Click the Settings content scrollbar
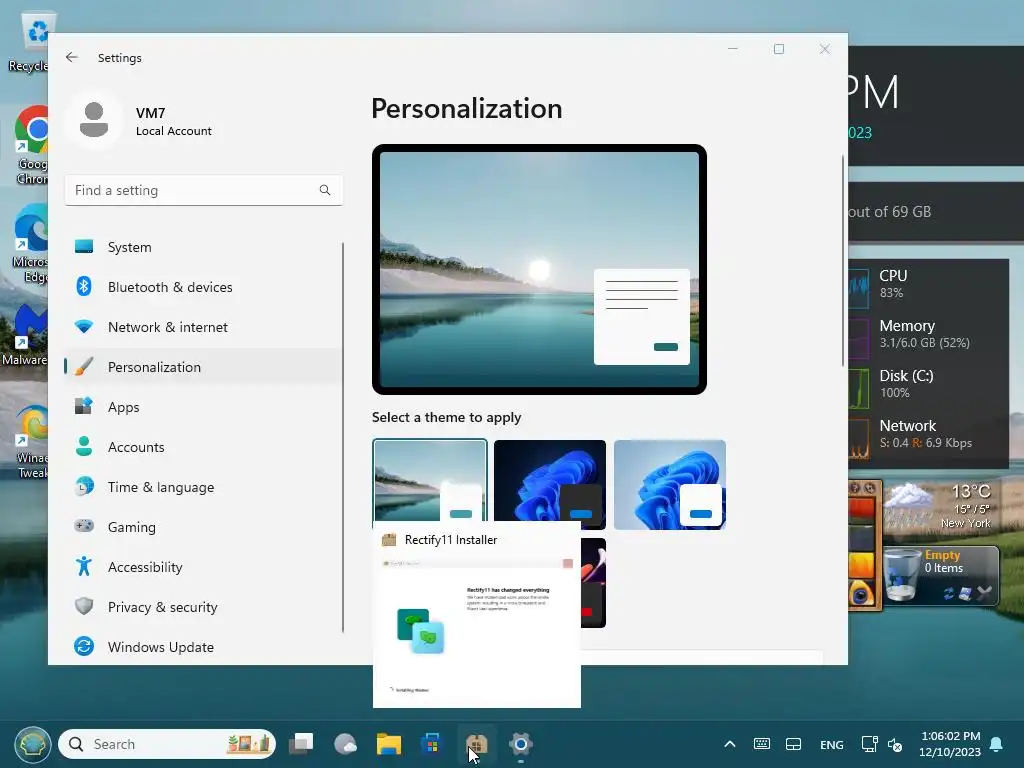The height and width of the screenshot is (768, 1024). click(x=842, y=261)
